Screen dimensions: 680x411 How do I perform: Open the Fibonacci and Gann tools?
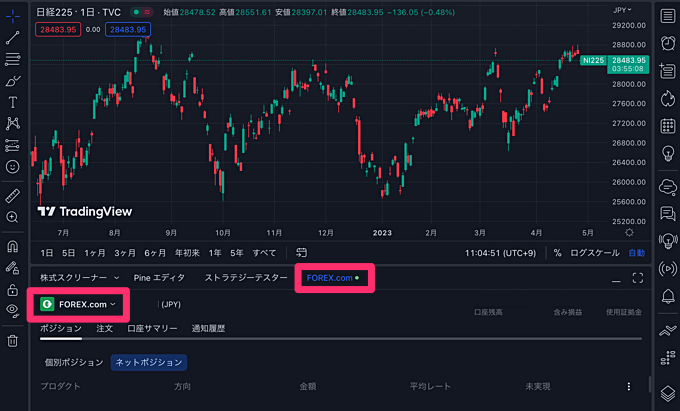click(13, 59)
